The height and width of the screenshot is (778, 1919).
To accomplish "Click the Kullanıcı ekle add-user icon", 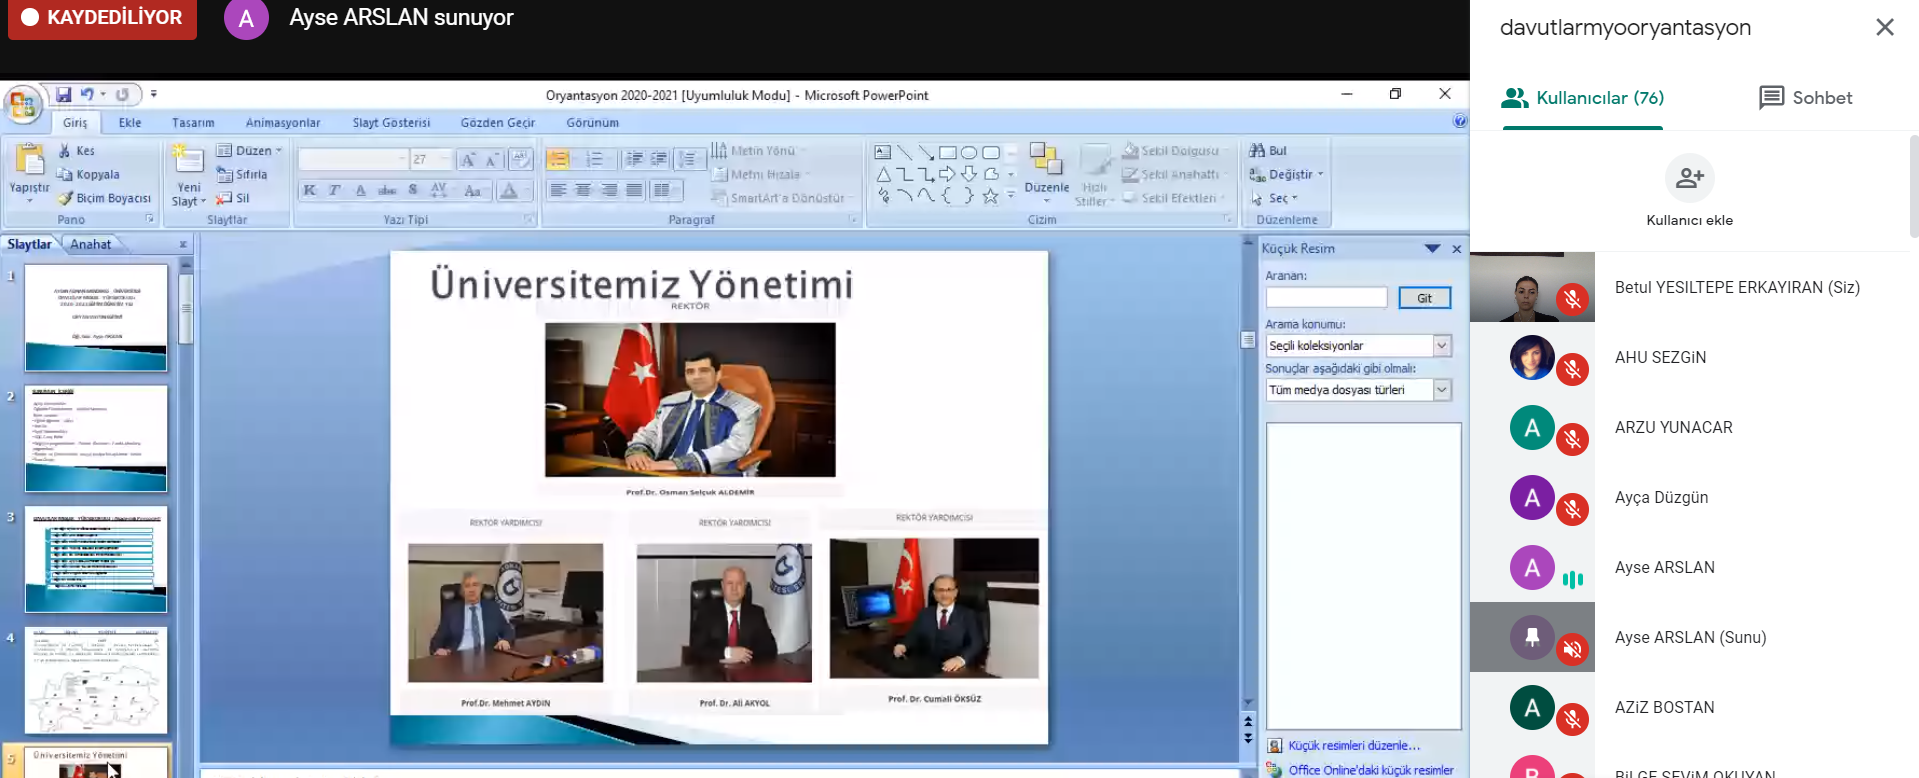I will tap(1689, 179).
